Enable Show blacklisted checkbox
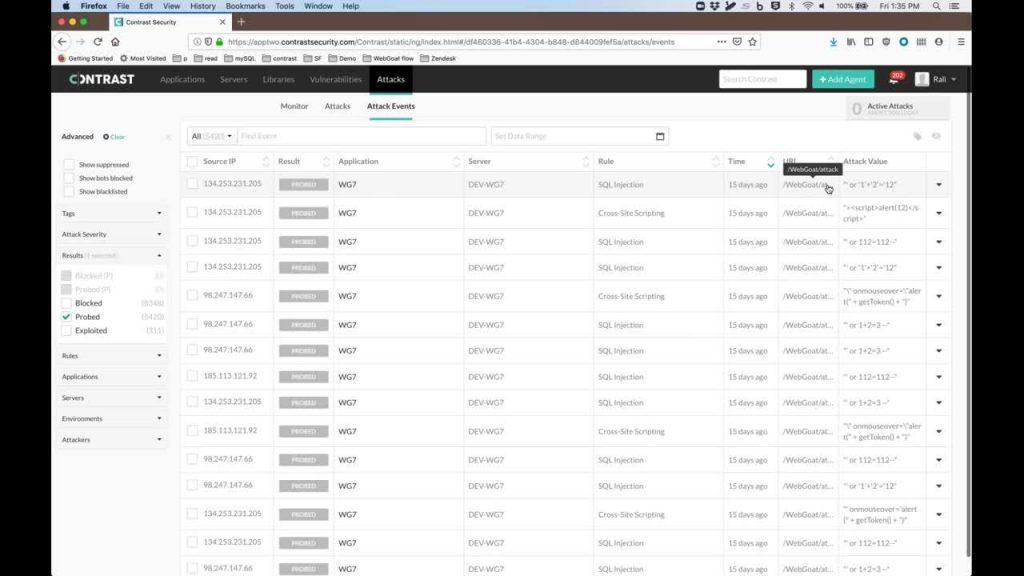Screen dimensions: 1024x576 tap(69, 192)
